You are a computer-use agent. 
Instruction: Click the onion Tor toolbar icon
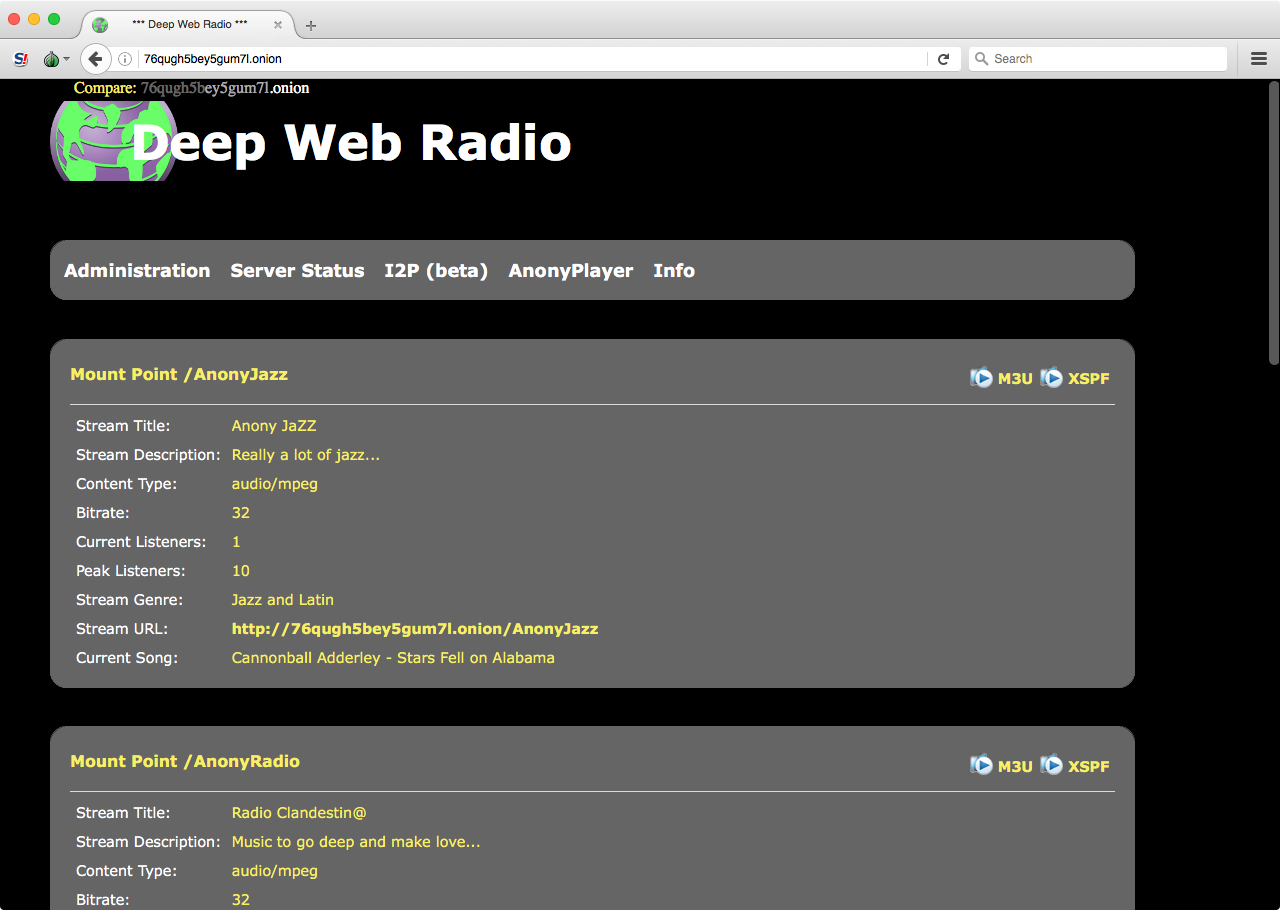[52, 58]
